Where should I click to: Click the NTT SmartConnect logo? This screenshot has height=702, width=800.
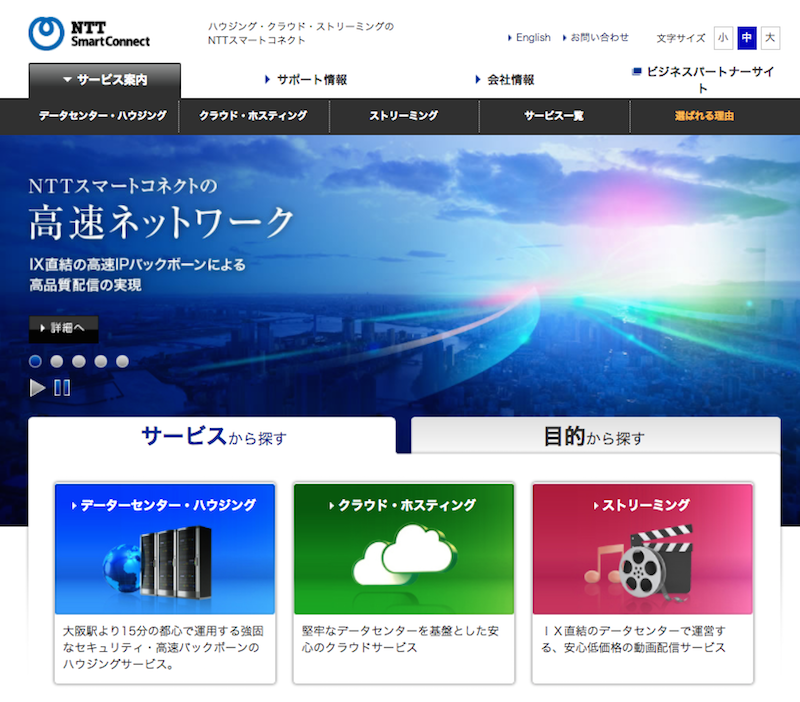[89, 34]
